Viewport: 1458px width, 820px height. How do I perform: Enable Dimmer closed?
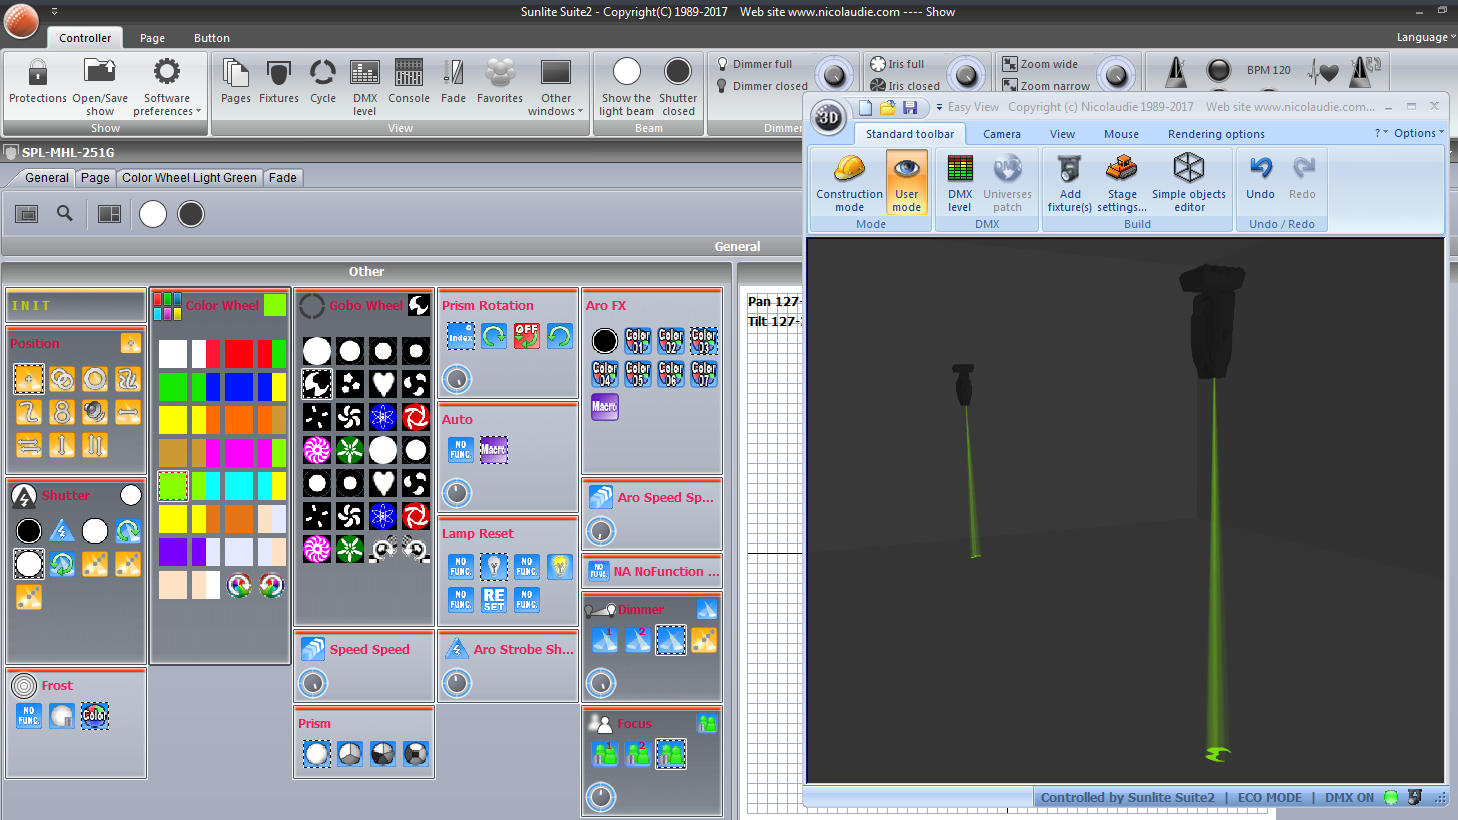[762, 86]
